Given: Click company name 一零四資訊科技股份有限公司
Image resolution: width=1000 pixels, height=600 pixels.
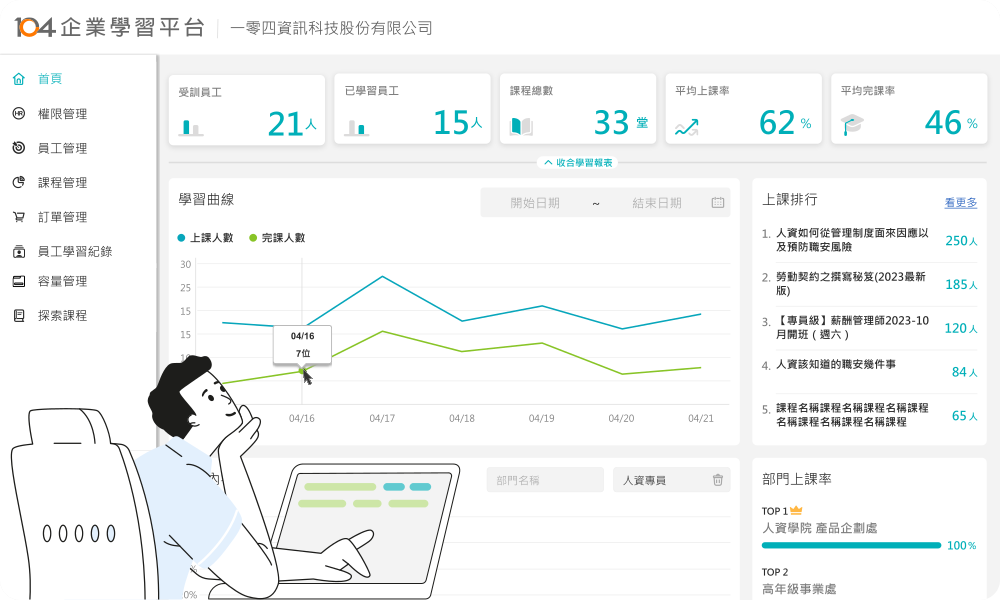Looking at the screenshot, I should 331,28.
